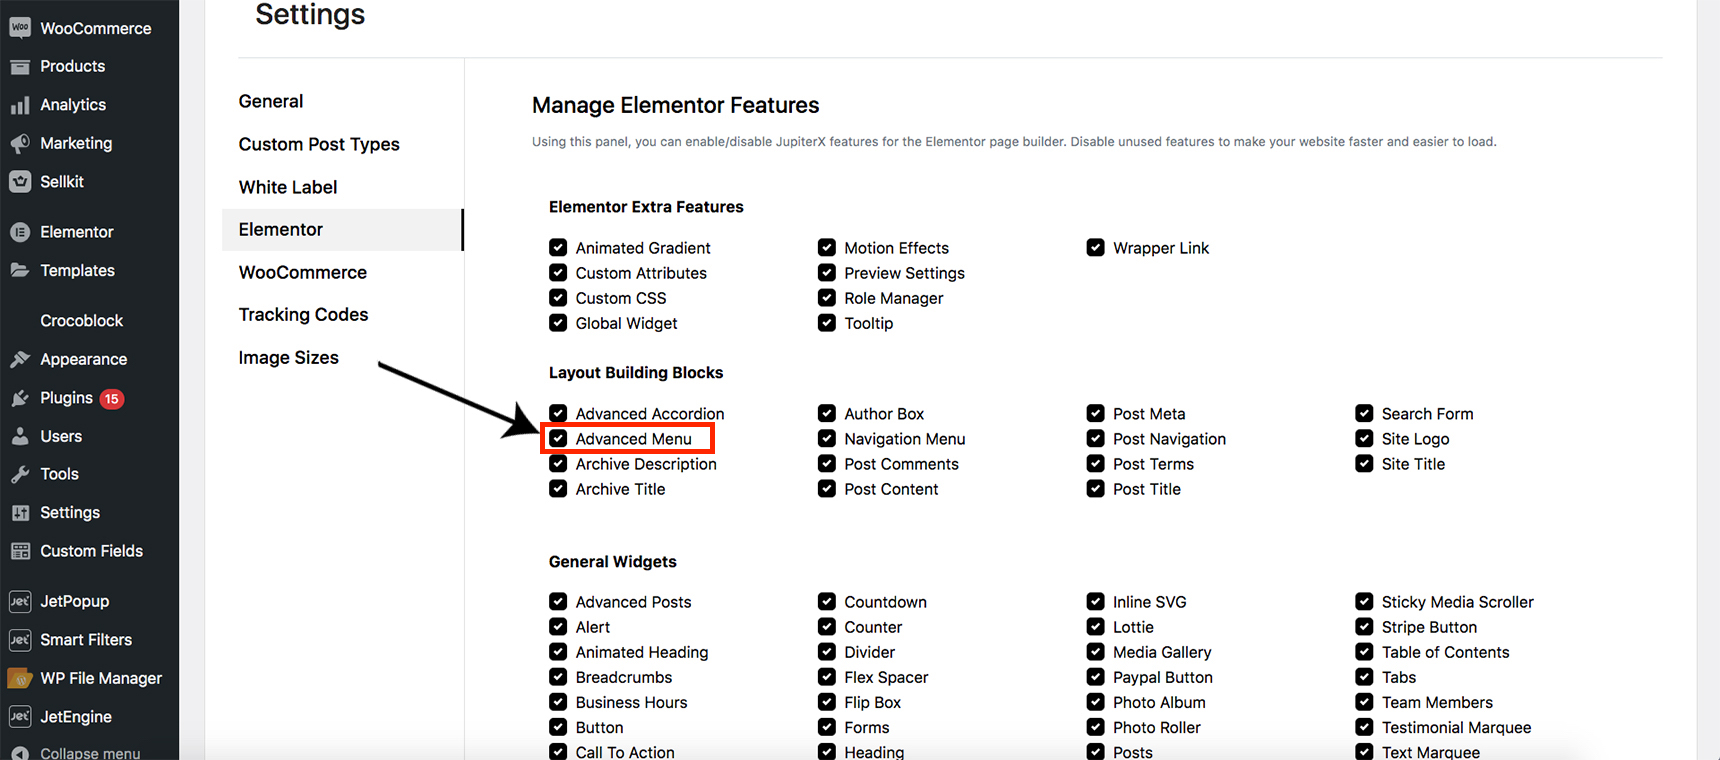Image resolution: width=1720 pixels, height=760 pixels.
Task: Click the Animated Heading label
Action: [x=642, y=652]
